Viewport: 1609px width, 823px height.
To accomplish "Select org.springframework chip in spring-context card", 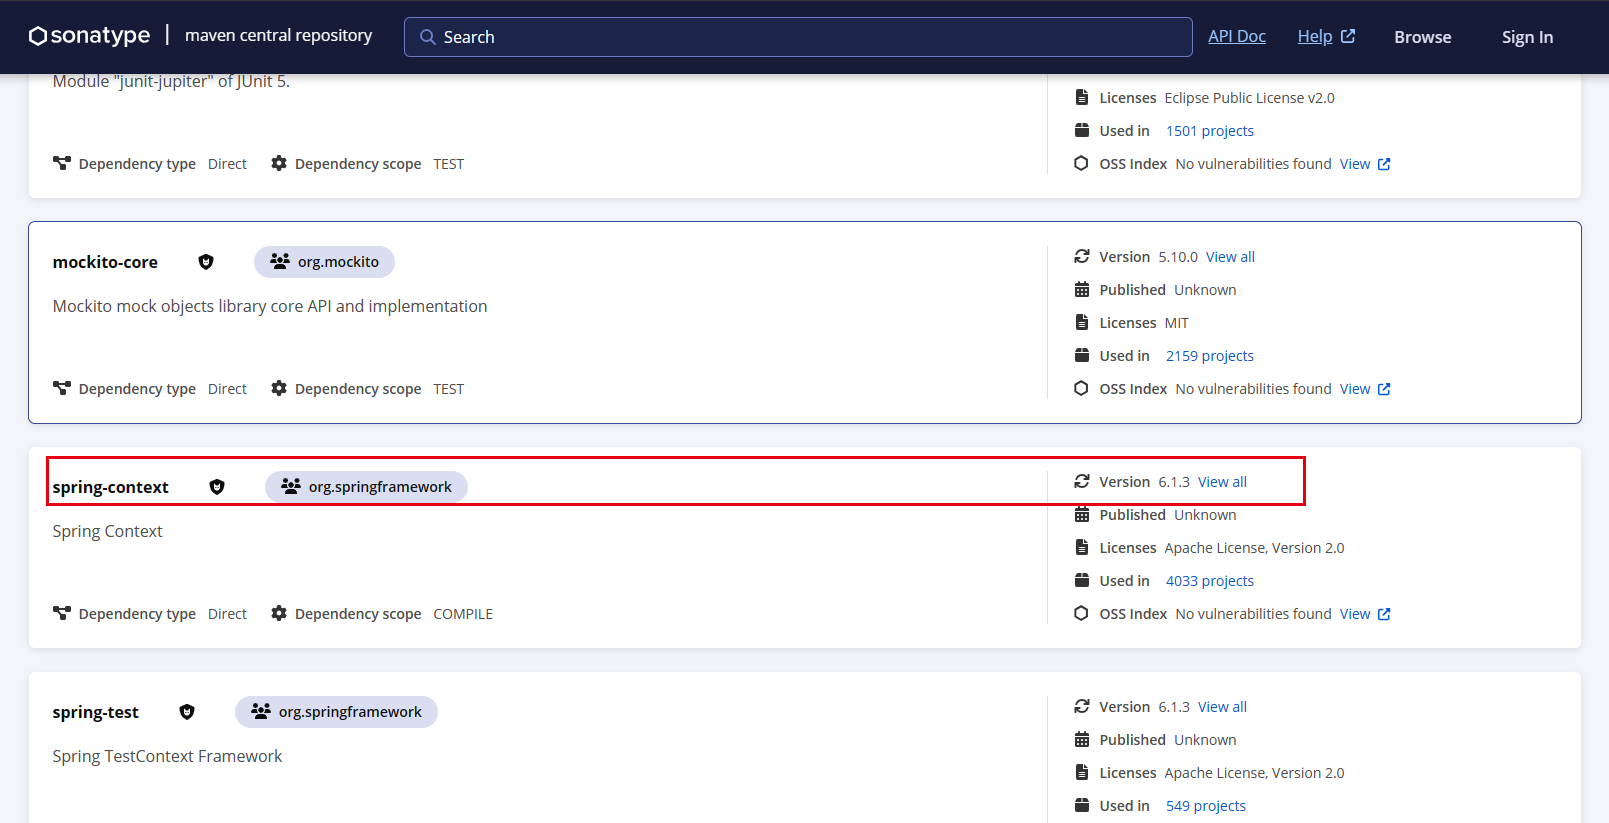I will (366, 487).
